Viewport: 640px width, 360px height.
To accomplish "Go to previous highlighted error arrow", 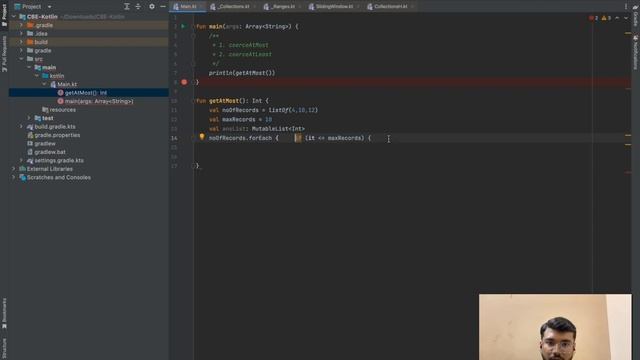I will (x=617, y=18).
